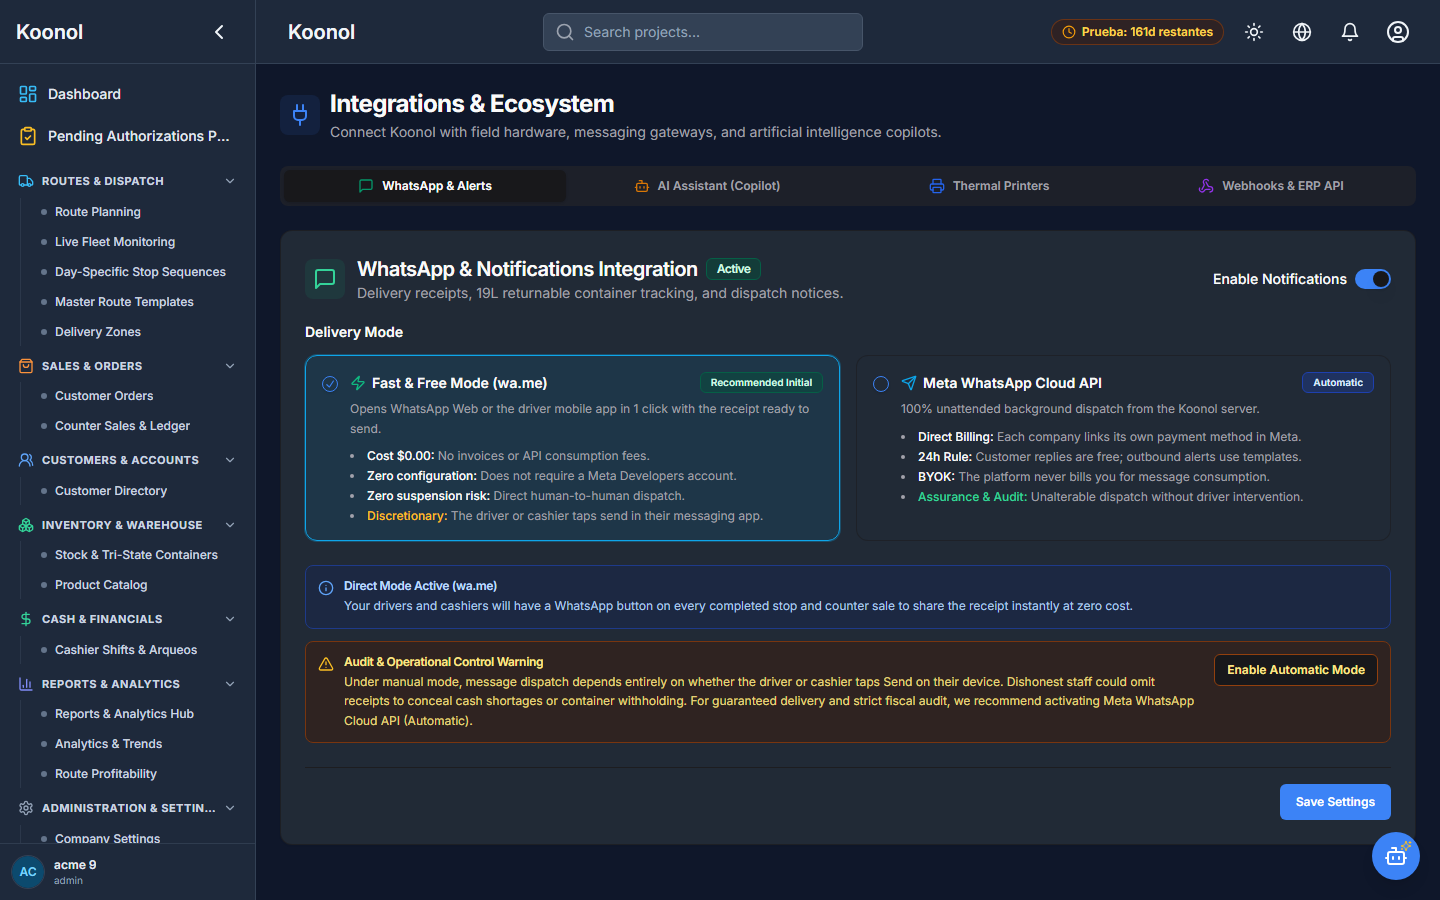Image resolution: width=1440 pixels, height=900 pixels.
Task: Click the integrations plug icon beside the heading
Action: pyautogui.click(x=300, y=115)
